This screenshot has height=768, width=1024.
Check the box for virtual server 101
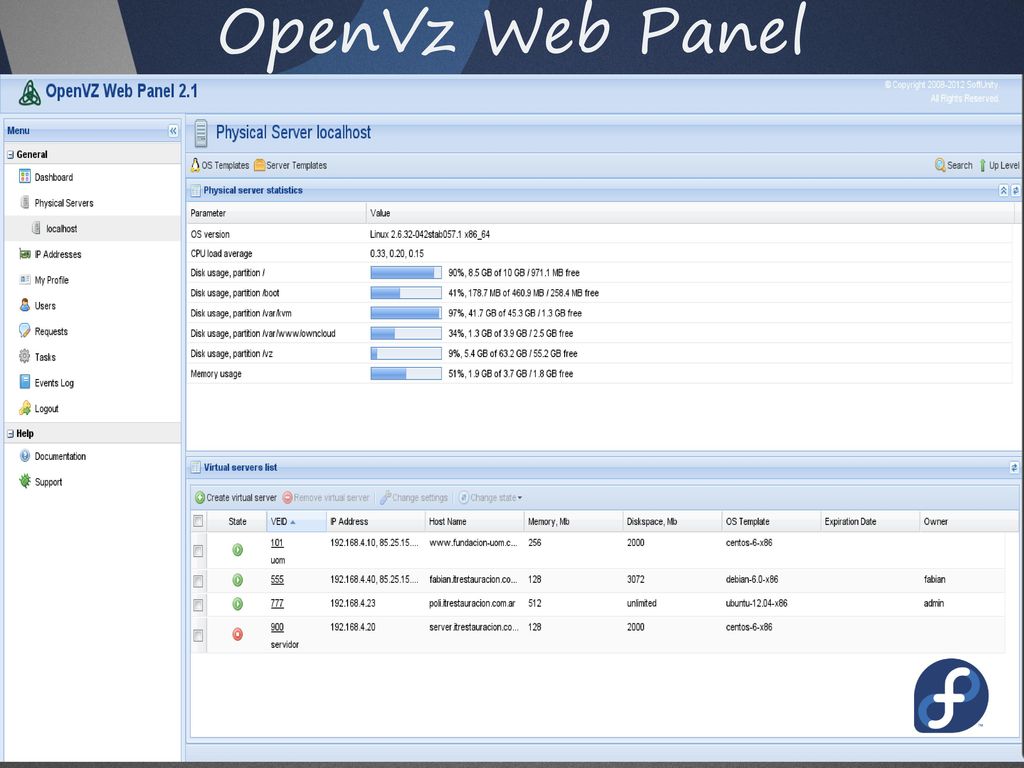[198, 551]
